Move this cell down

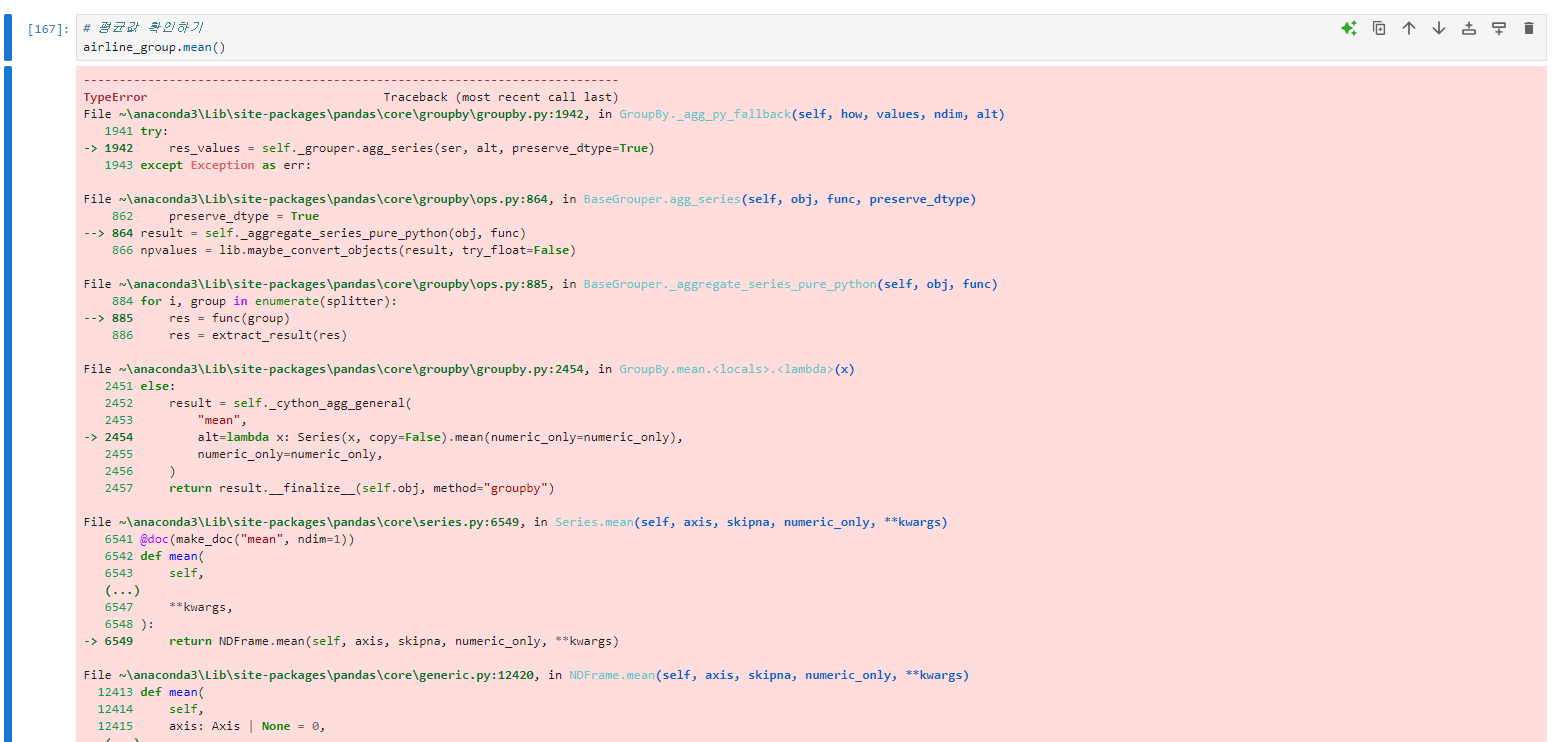click(x=1439, y=29)
